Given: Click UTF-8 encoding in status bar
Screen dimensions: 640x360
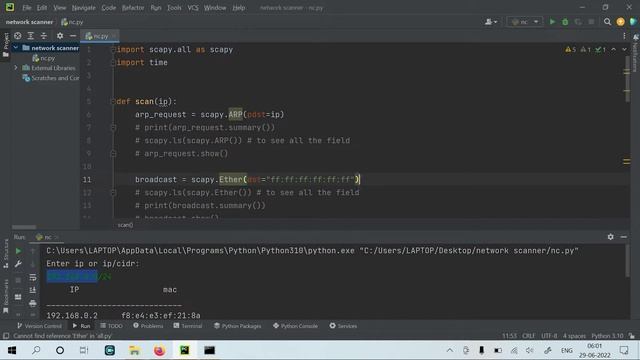Looking at the screenshot, I should tap(549, 336).
